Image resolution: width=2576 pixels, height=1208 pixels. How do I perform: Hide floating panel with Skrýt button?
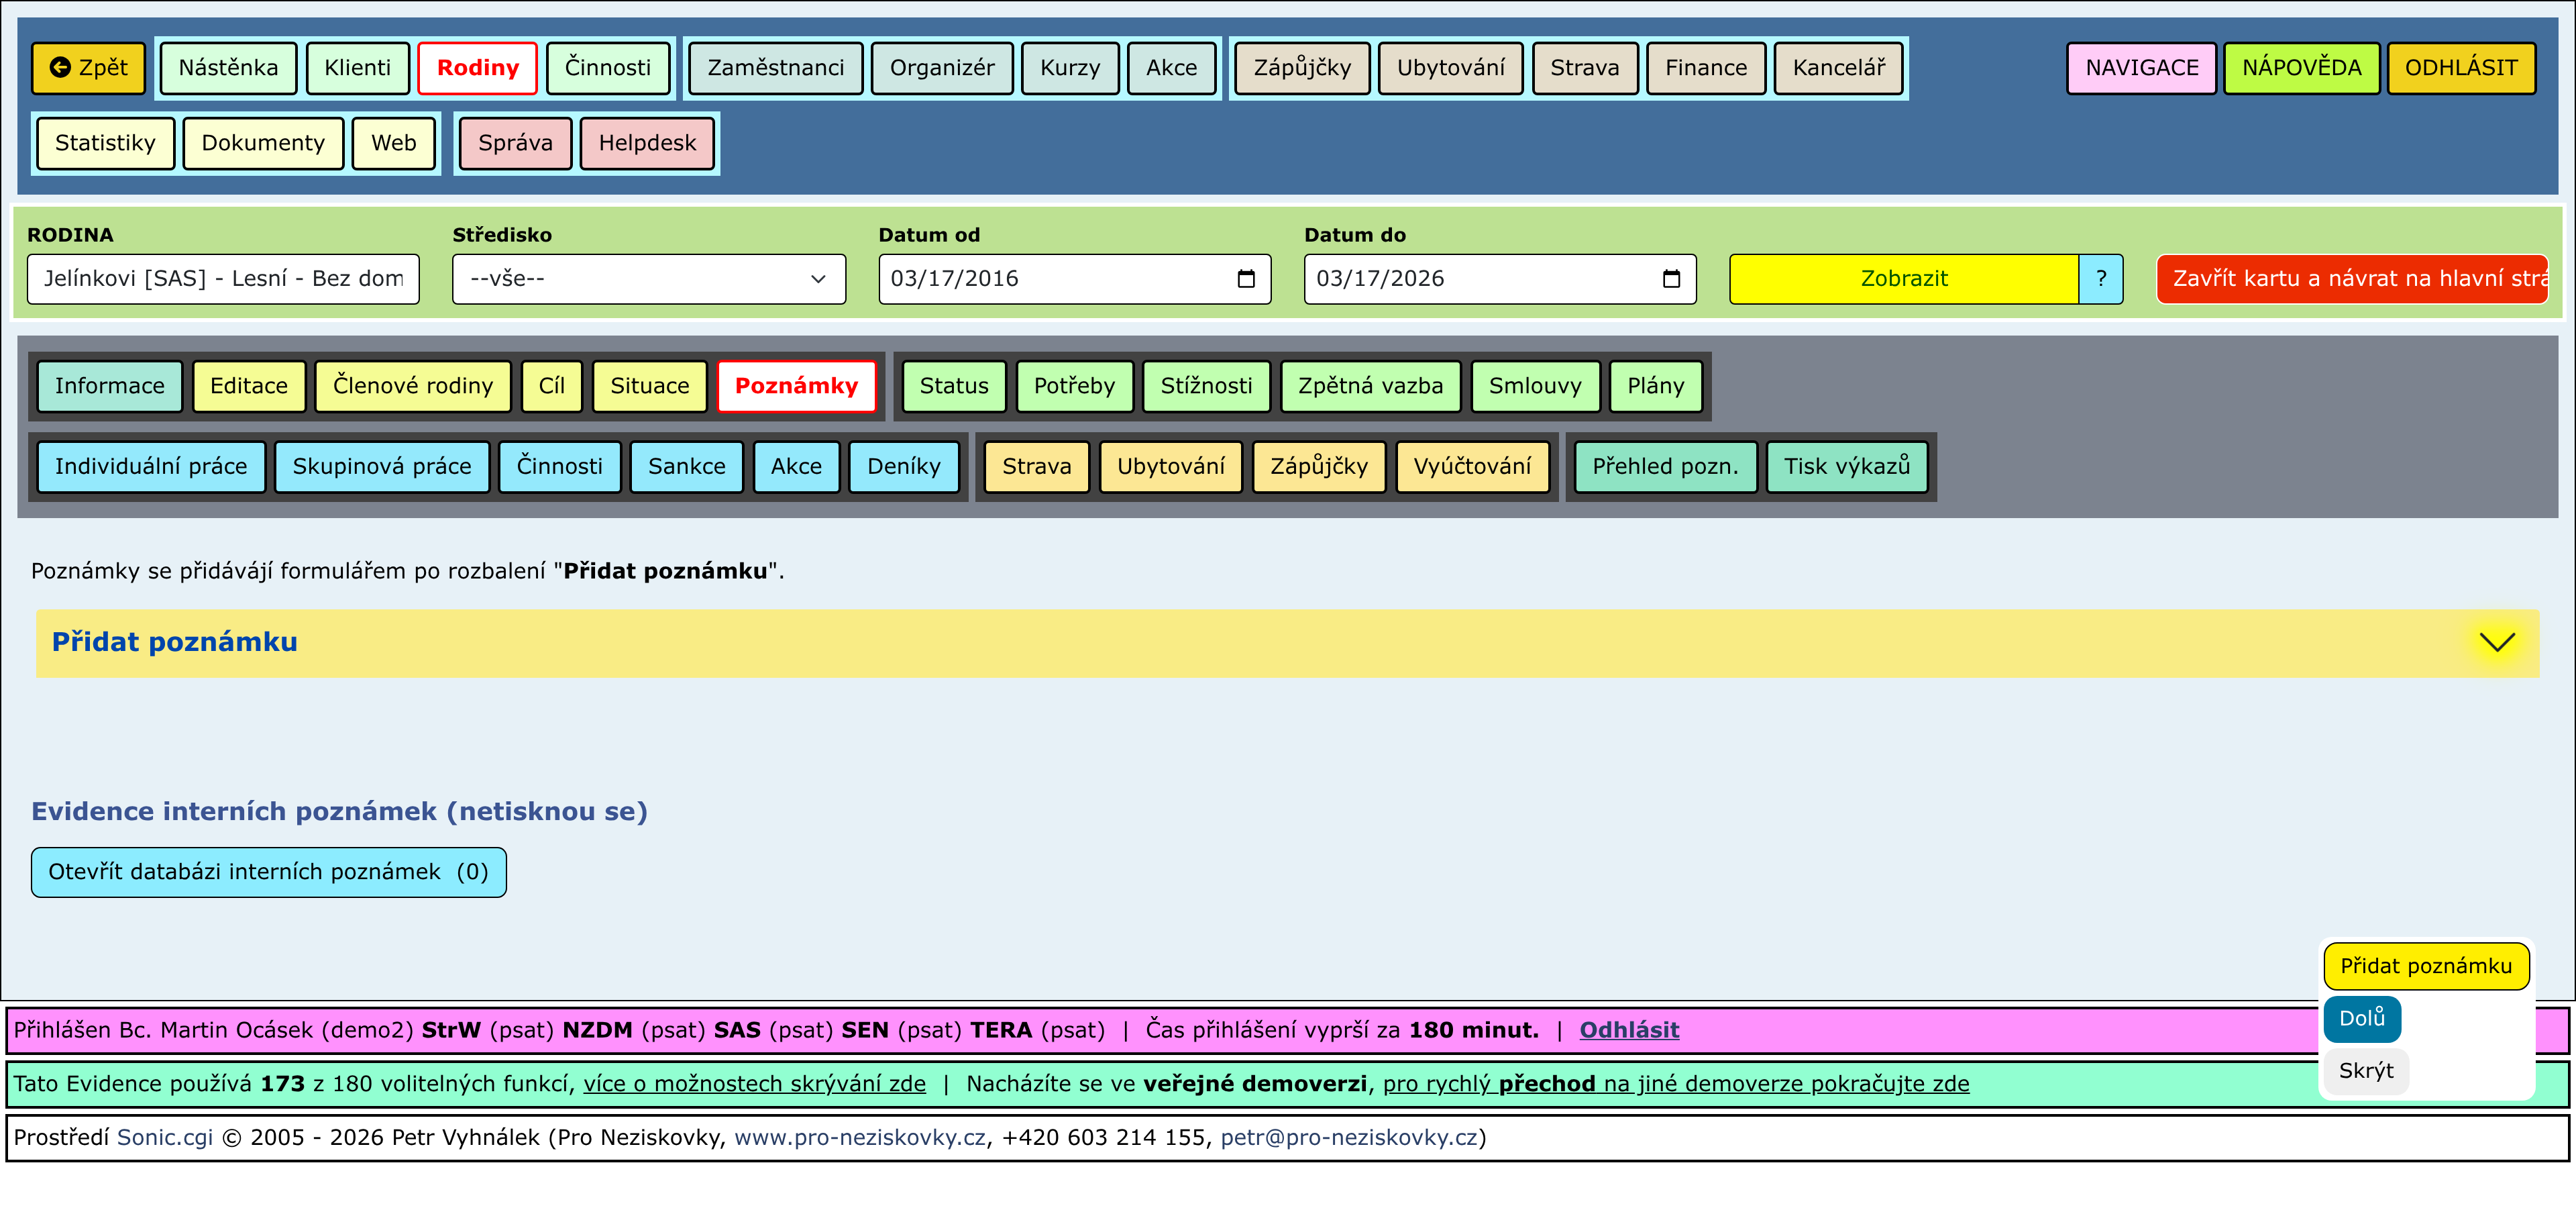tap(2365, 1071)
